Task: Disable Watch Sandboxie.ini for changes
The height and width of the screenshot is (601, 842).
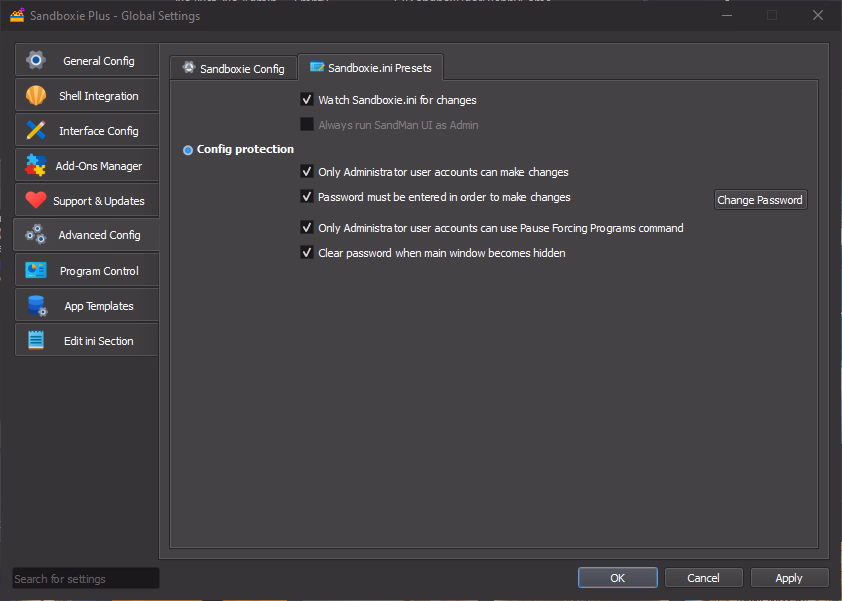Action: [x=308, y=100]
